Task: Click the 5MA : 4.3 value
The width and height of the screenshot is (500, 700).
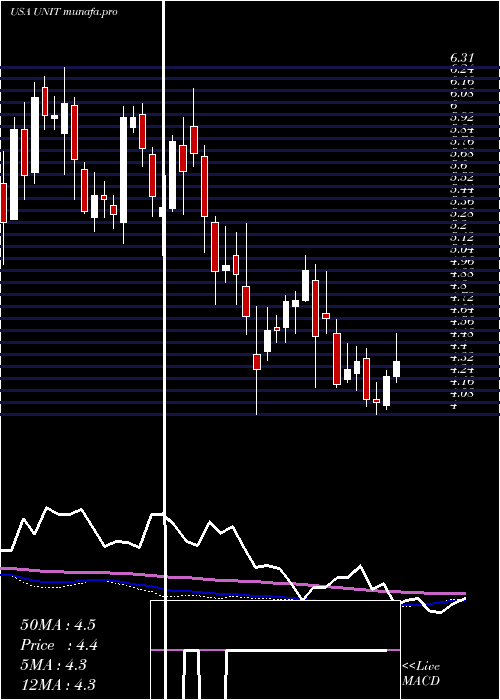Action: click(54, 665)
